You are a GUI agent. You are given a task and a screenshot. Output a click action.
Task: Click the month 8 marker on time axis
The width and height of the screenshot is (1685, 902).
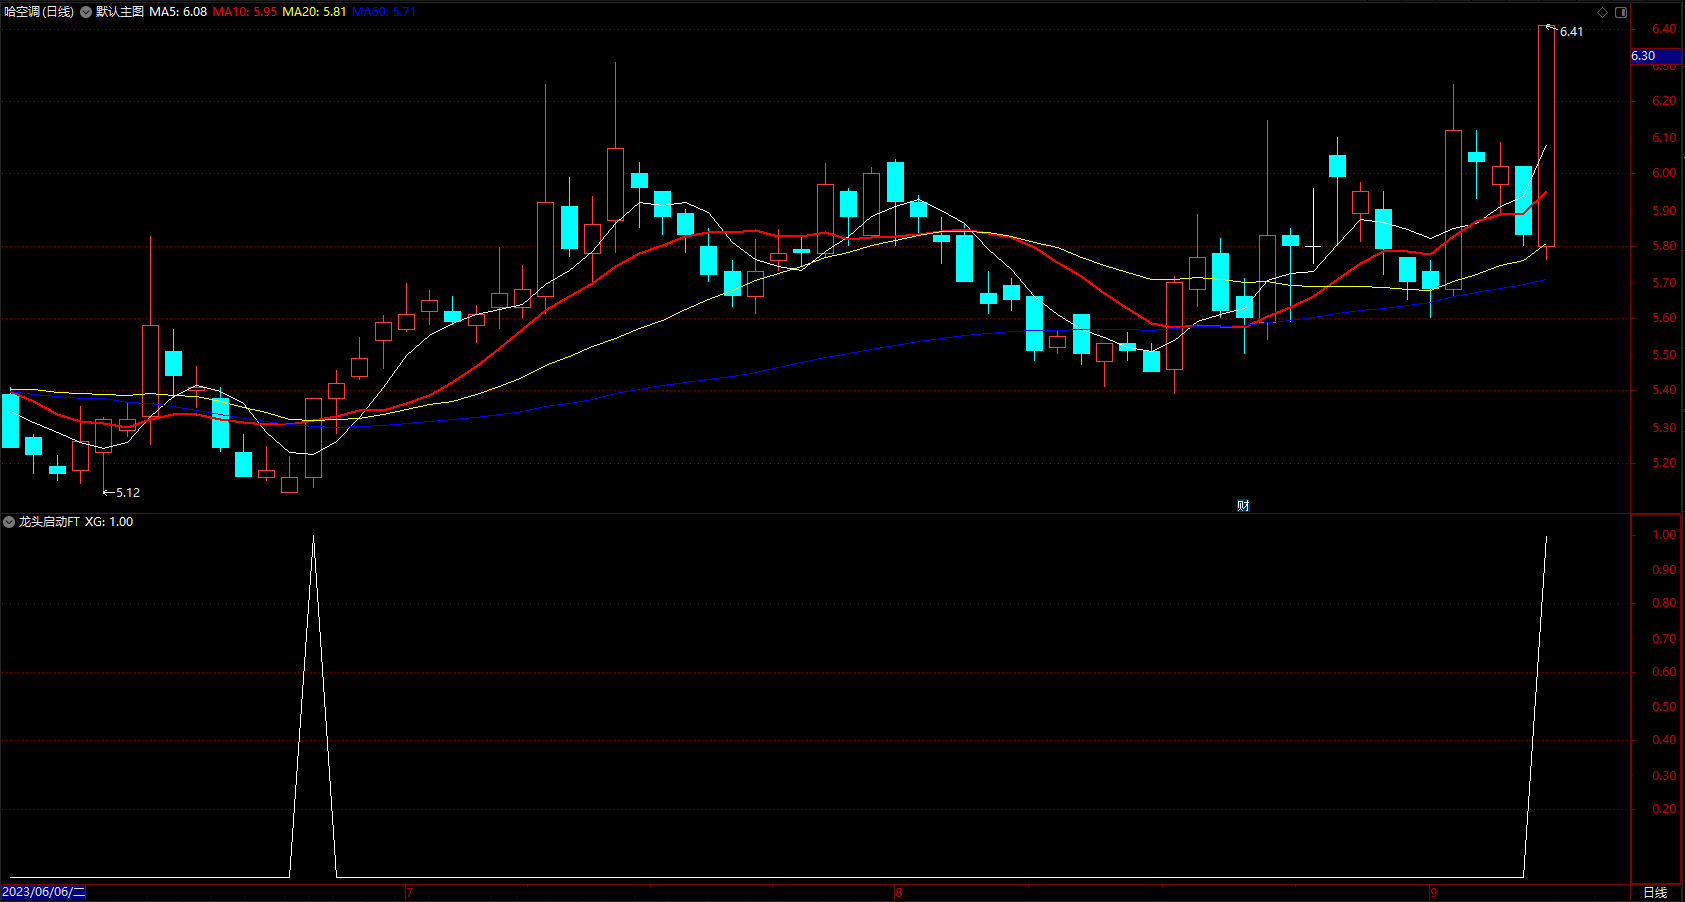tap(898, 893)
